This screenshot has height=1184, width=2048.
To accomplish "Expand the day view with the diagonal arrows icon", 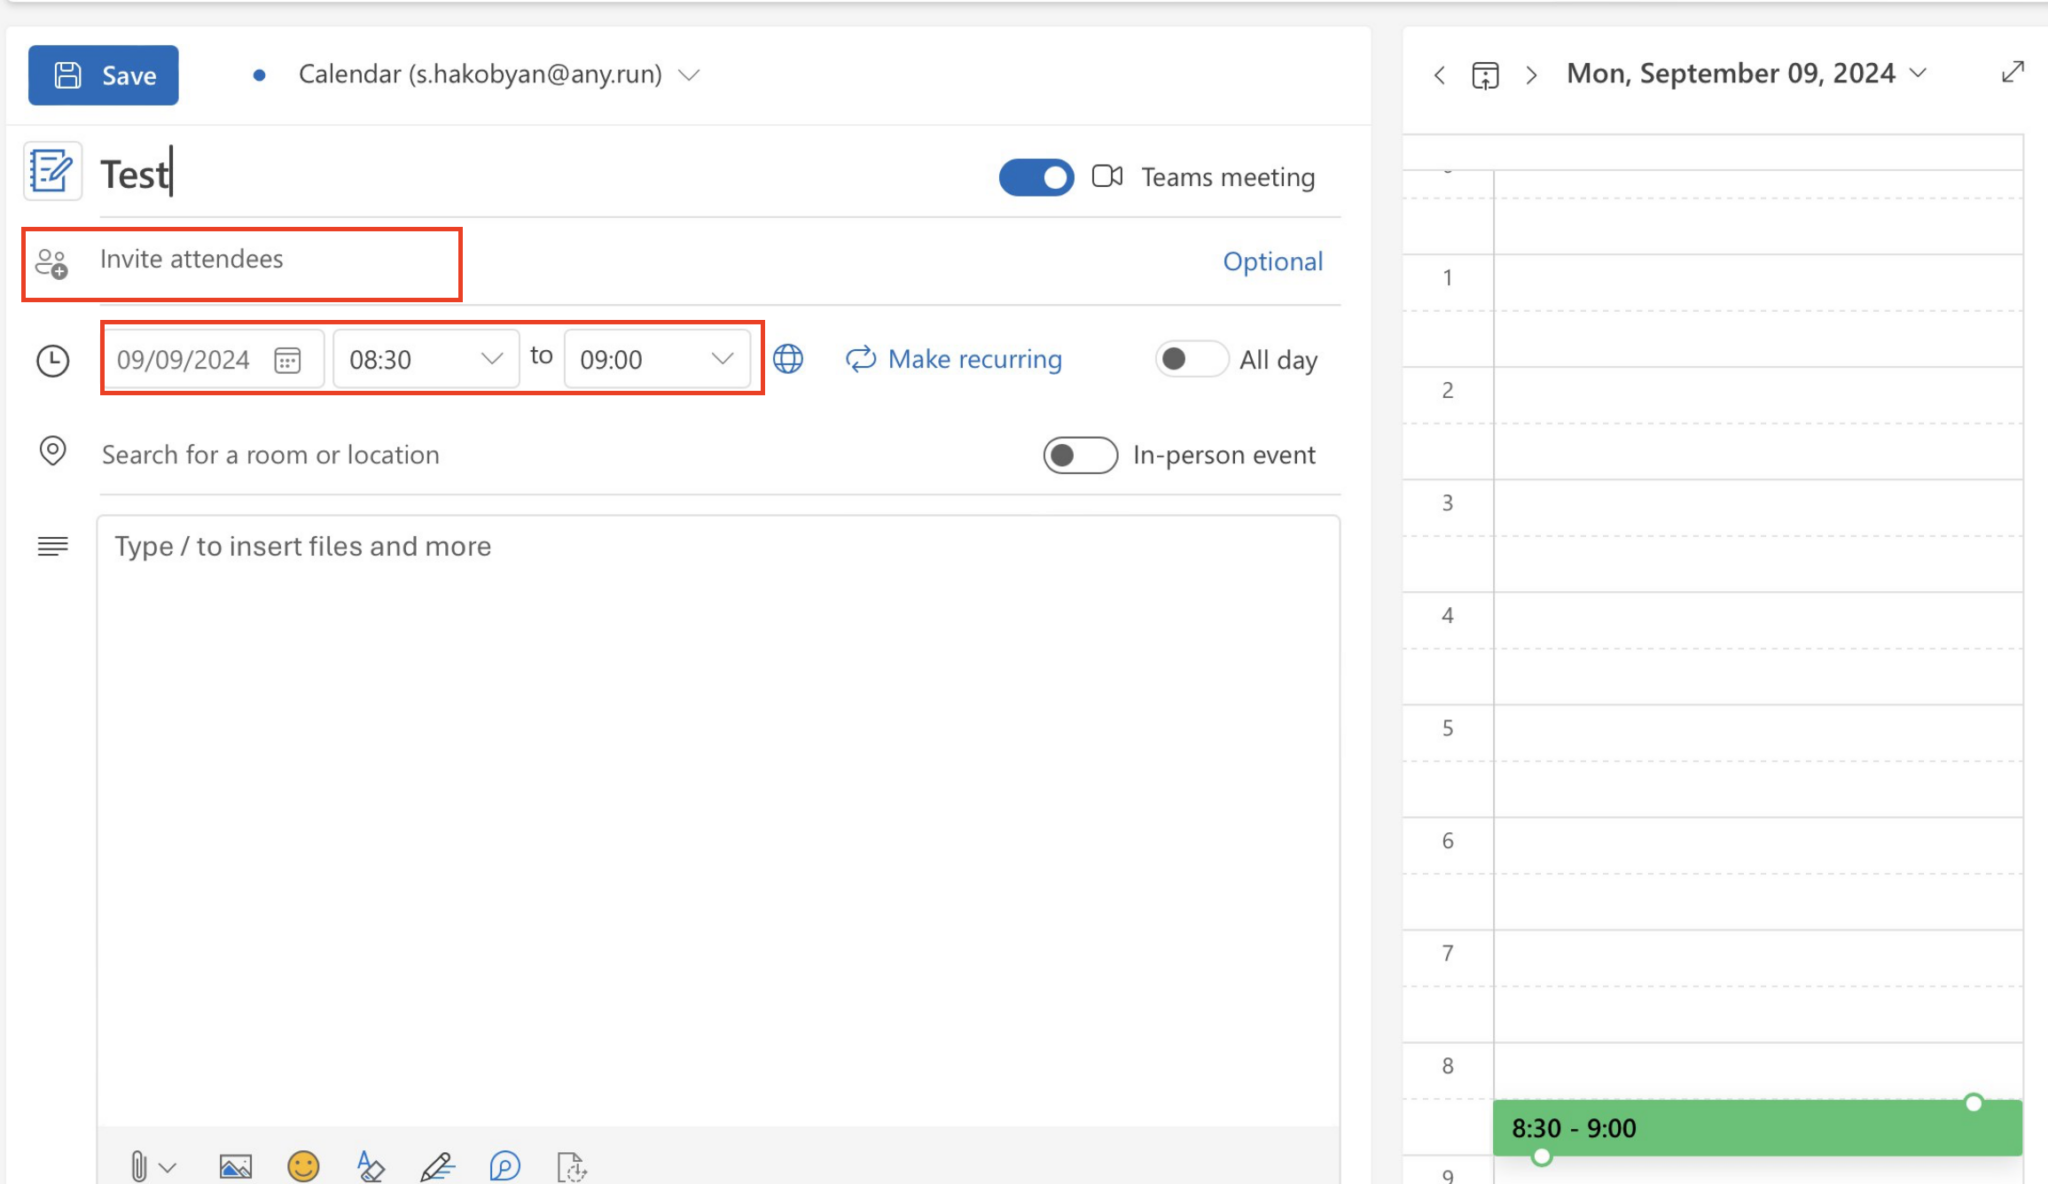I will coord(2013,73).
